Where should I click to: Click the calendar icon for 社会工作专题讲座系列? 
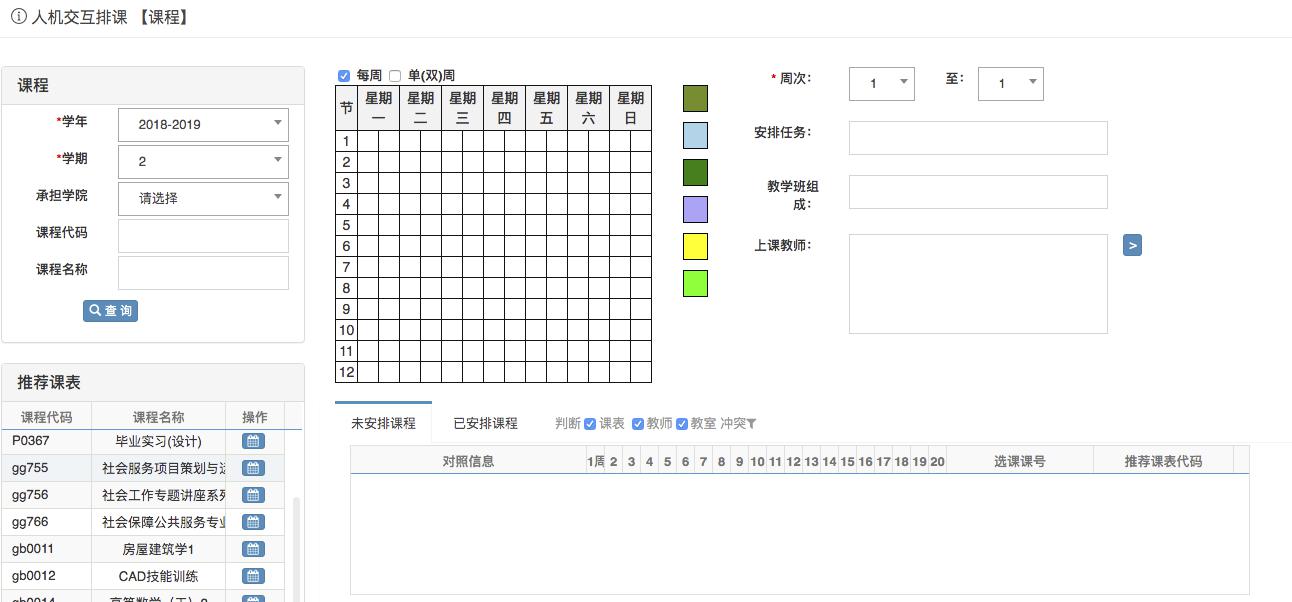(x=254, y=494)
